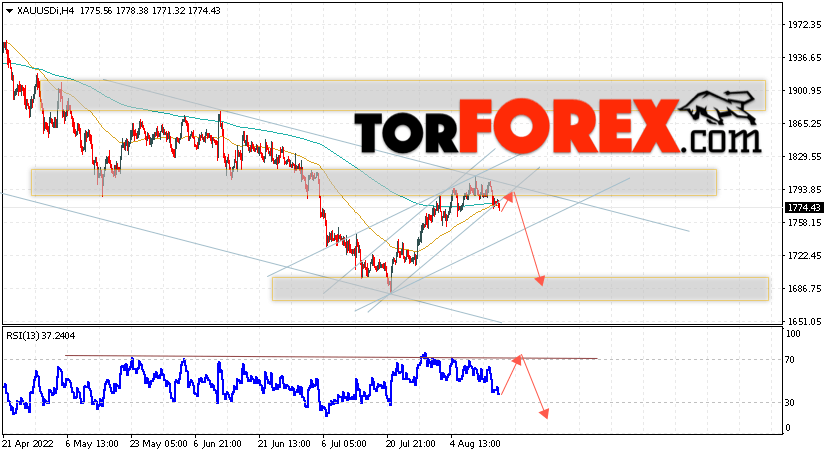Select the date label 21 Apr 2022
828x455 pixels.
pyautogui.click(x=28, y=444)
